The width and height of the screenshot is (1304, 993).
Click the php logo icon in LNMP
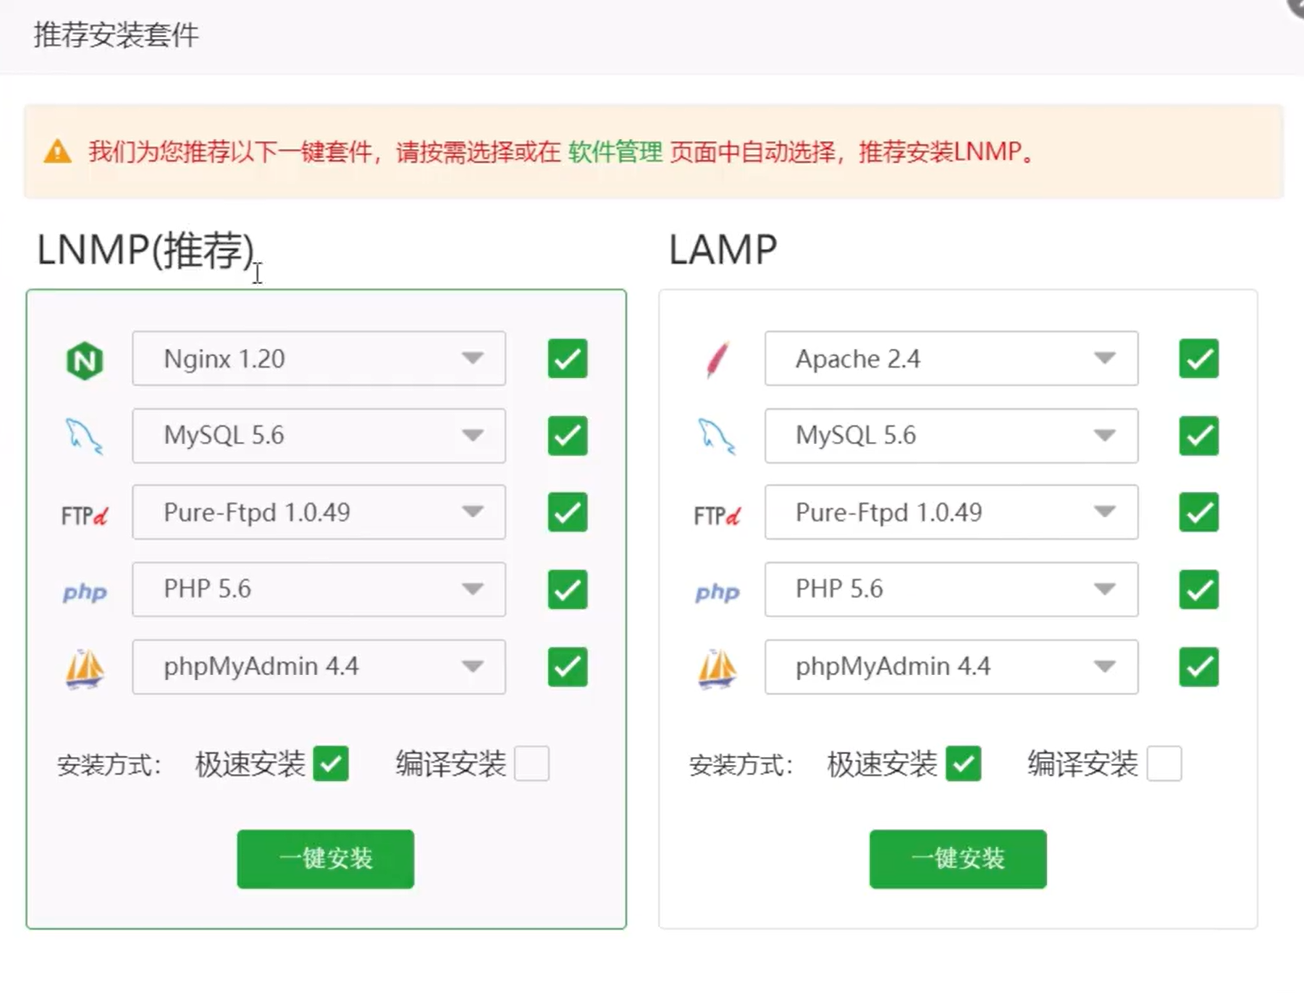(85, 592)
